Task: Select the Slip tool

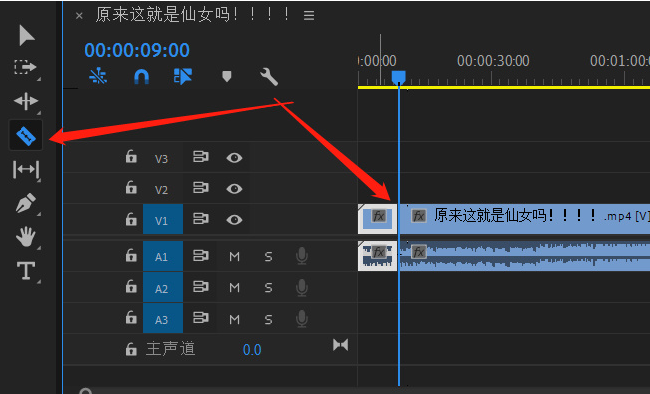Action: coord(26,169)
